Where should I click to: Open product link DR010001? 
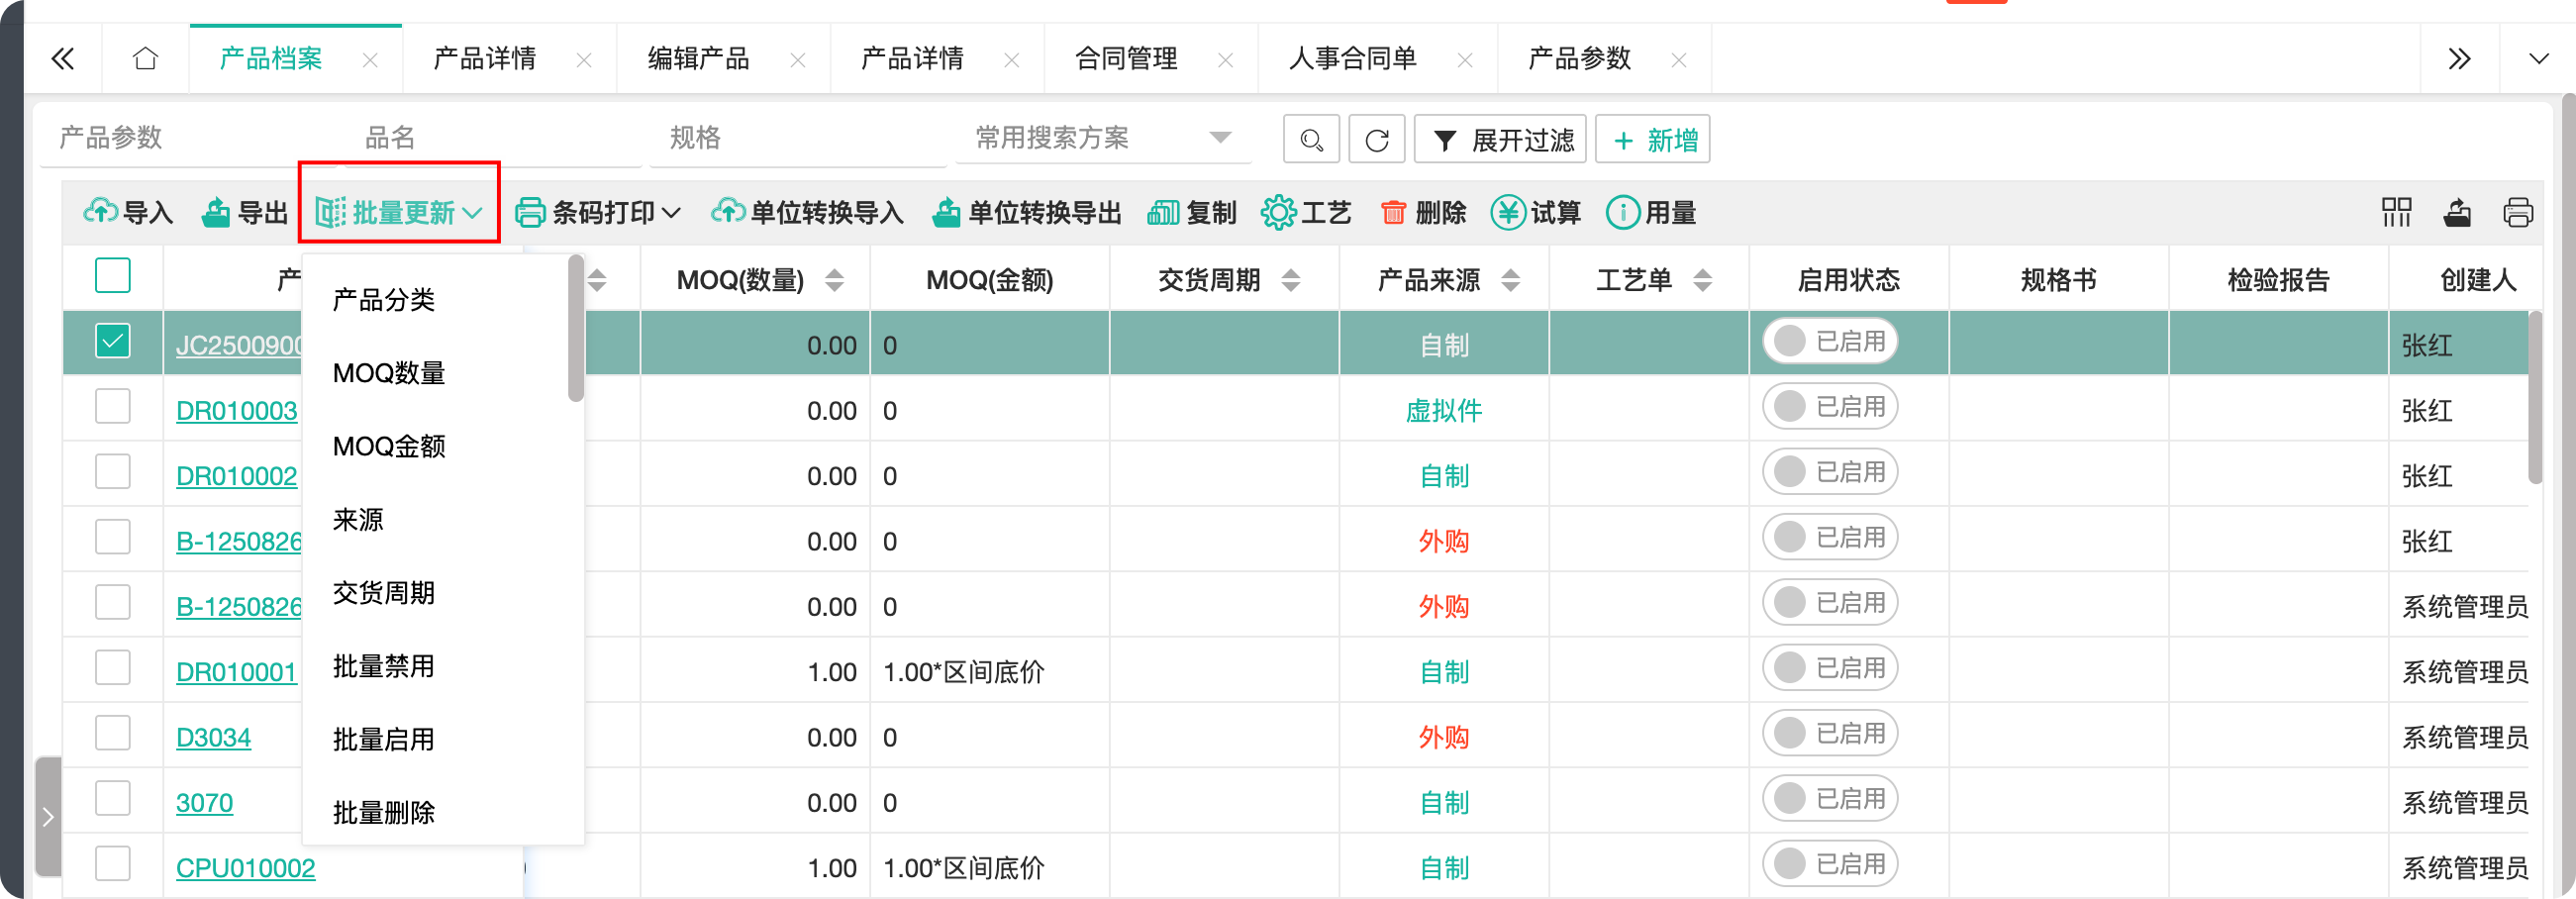pyautogui.click(x=236, y=672)
